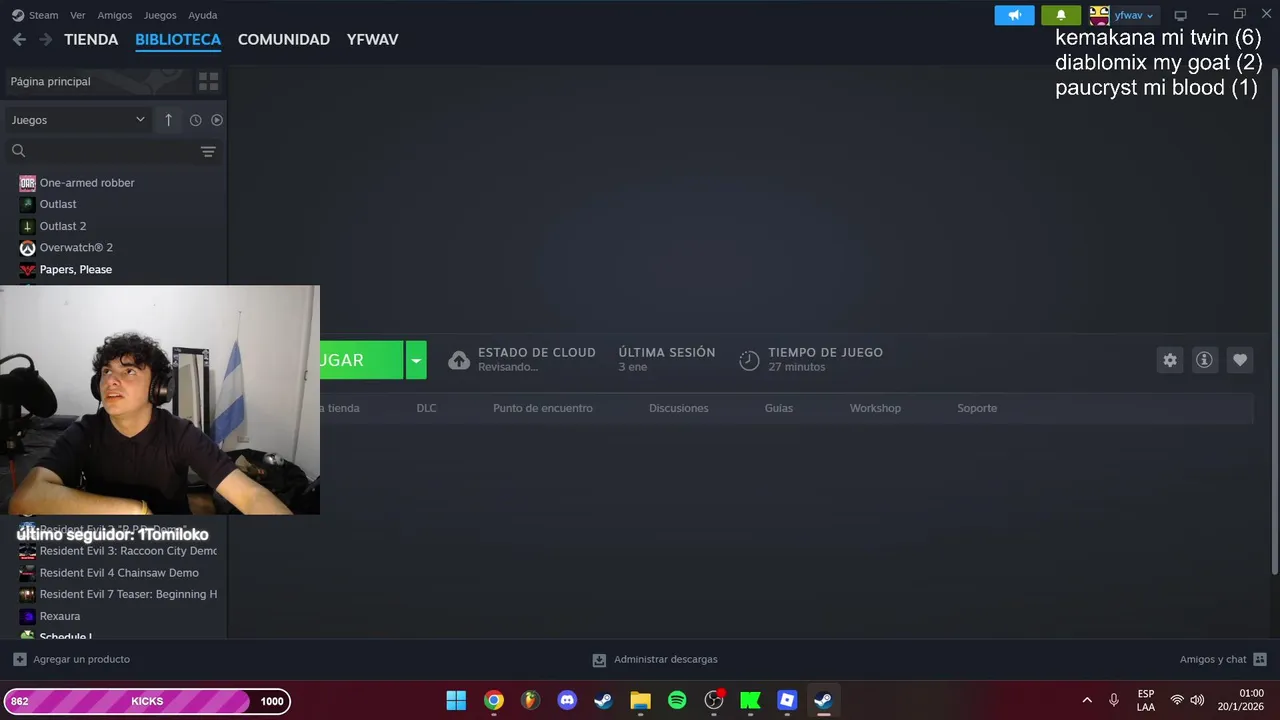
Task: Open the DLC tab
Action: point(426,408)
